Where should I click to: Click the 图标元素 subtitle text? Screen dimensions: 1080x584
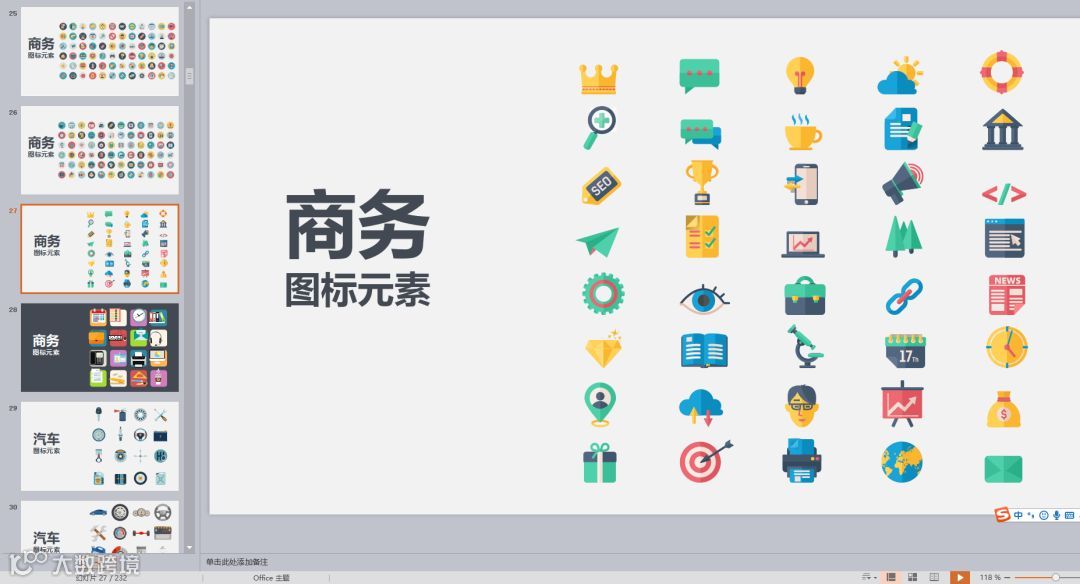tap(357, 290)
